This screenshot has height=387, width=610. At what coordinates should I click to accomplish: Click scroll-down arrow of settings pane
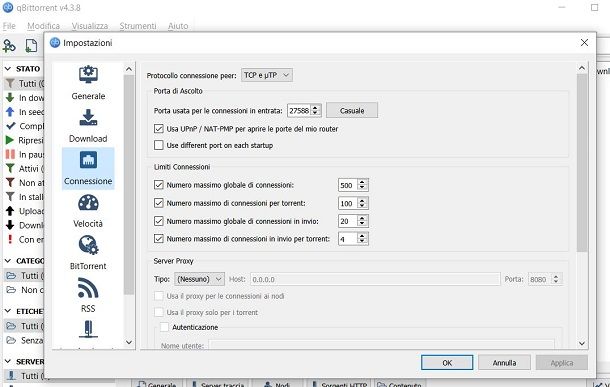coord(582,343)
